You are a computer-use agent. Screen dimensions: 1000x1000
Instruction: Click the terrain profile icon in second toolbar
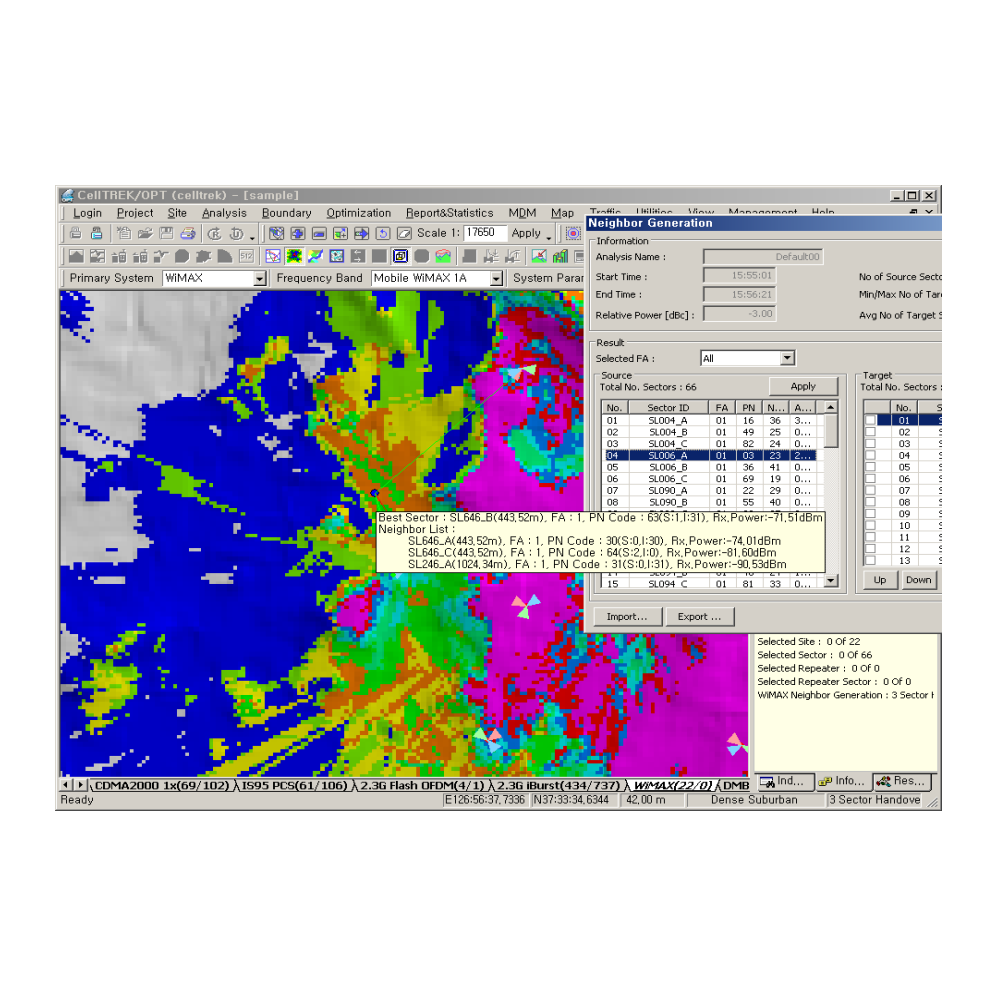[x=76, y=257]
